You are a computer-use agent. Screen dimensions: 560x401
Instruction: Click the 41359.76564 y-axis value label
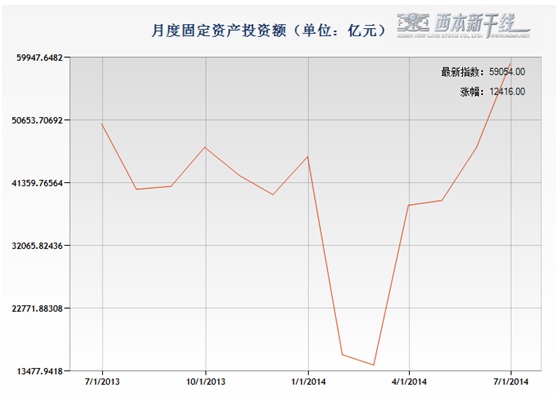[x=38, y=183]
